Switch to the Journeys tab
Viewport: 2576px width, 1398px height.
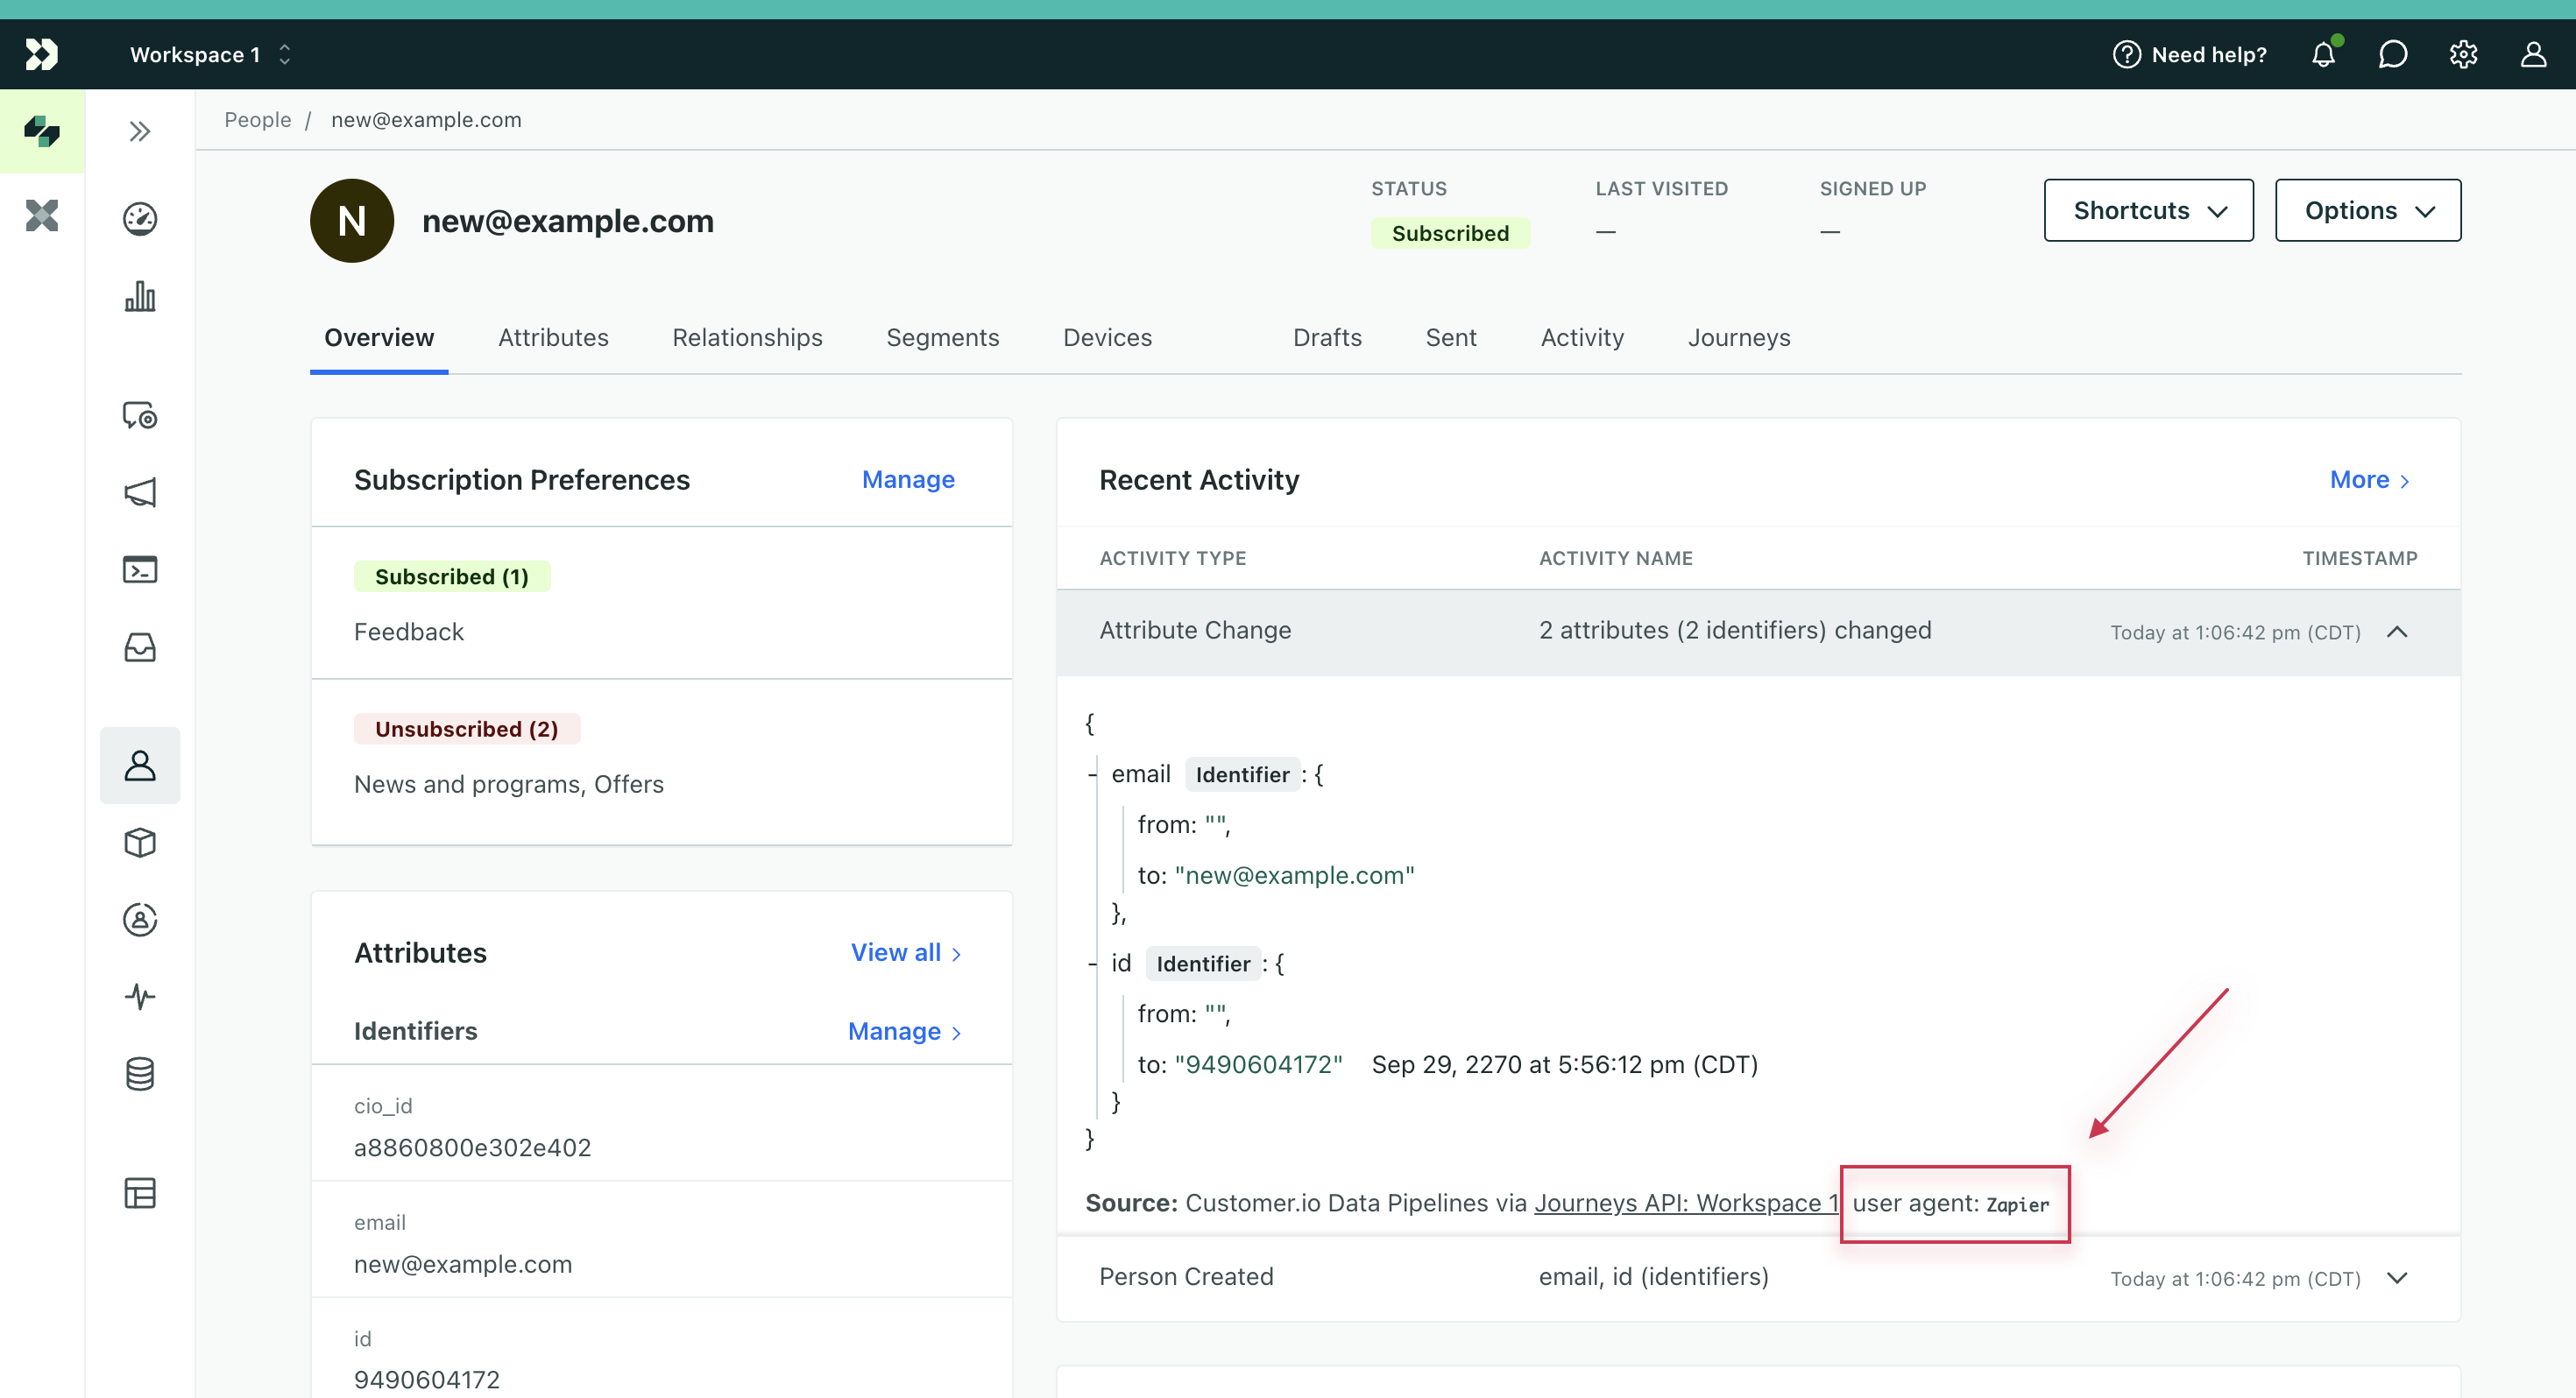(1737, 337)
